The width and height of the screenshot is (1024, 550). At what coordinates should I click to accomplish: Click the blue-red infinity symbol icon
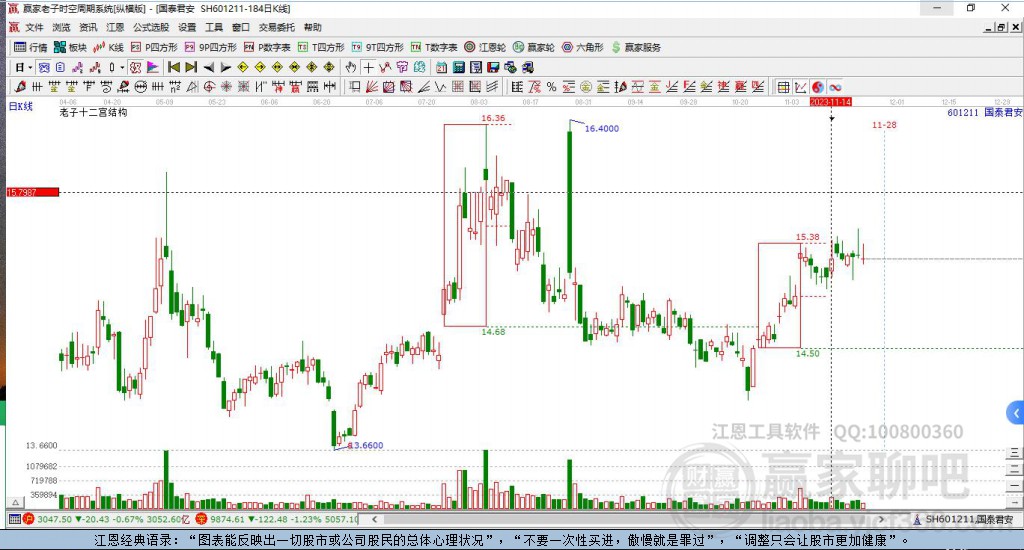pyautogui.click(x=835, y=87)
